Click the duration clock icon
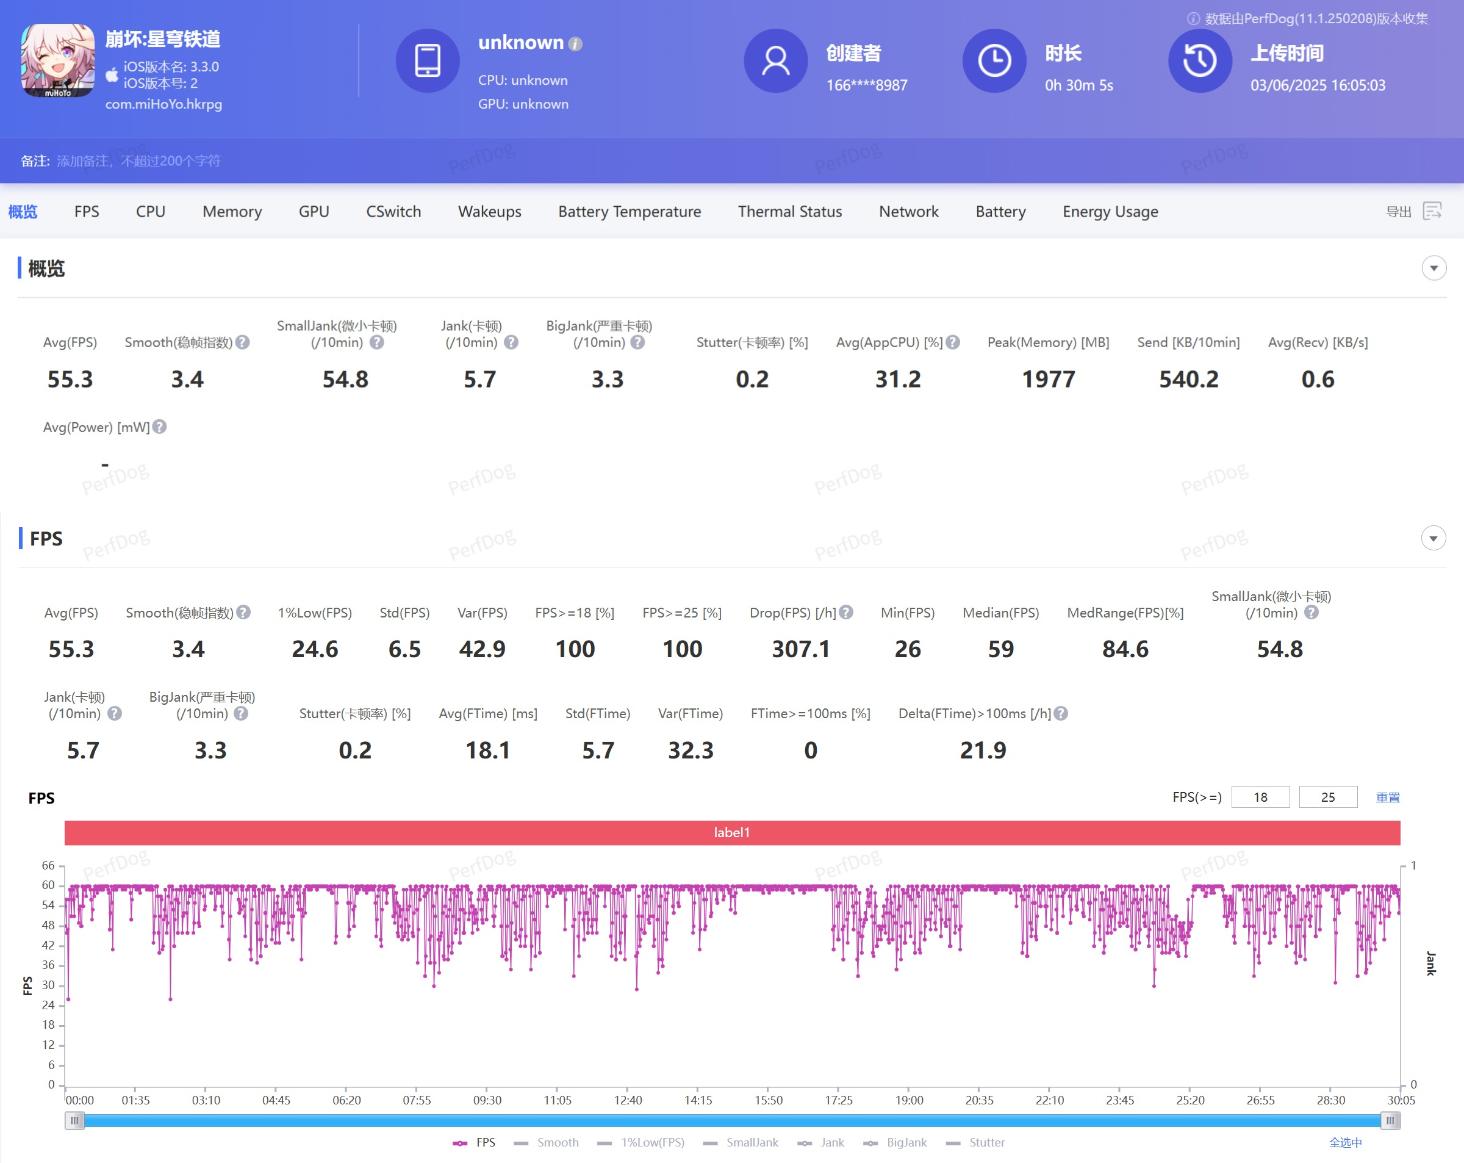This screenshot has width=1464, height=1163. (x=994, y=60)
